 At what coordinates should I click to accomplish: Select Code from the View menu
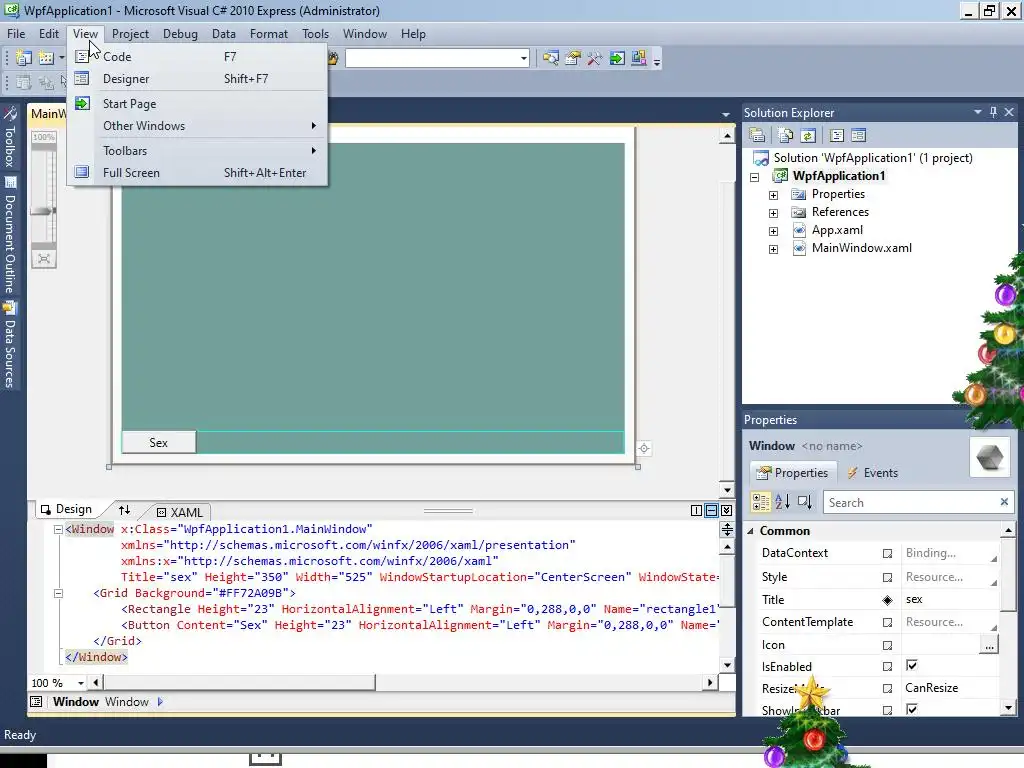point(196,57)
